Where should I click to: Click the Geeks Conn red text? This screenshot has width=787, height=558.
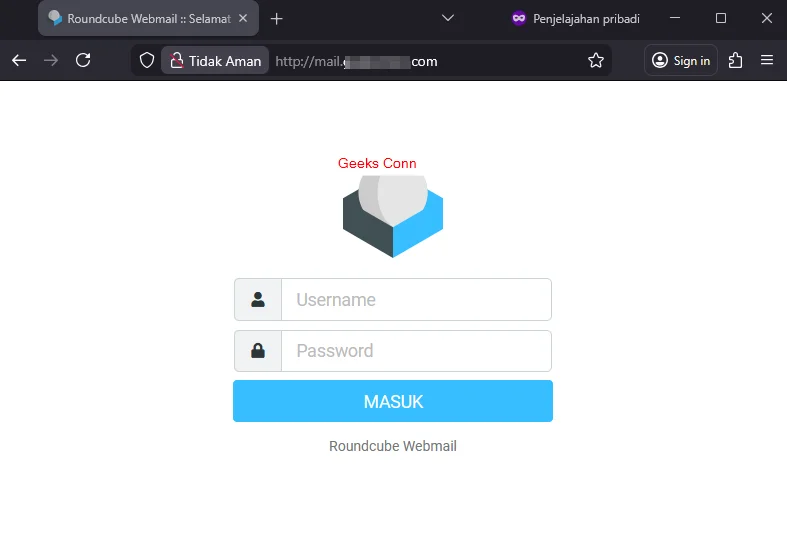[x=377, y=164]
